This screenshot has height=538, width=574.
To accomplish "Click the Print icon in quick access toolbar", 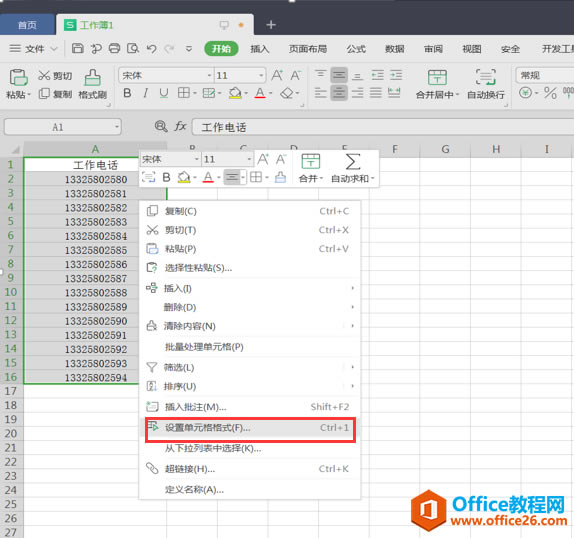I will coord(115,48).
